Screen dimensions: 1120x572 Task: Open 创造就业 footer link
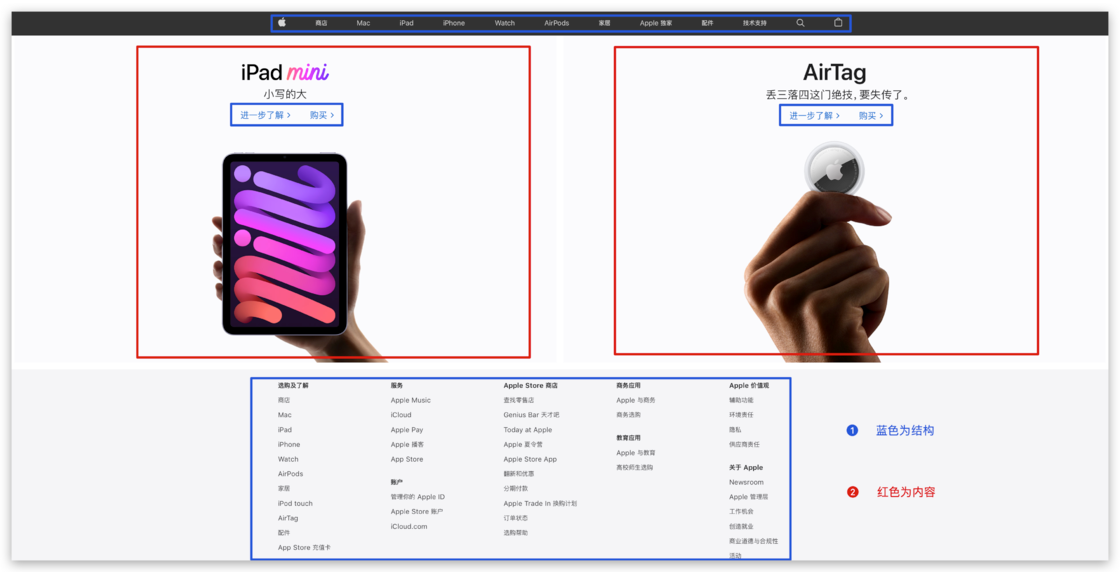[741, 526]
